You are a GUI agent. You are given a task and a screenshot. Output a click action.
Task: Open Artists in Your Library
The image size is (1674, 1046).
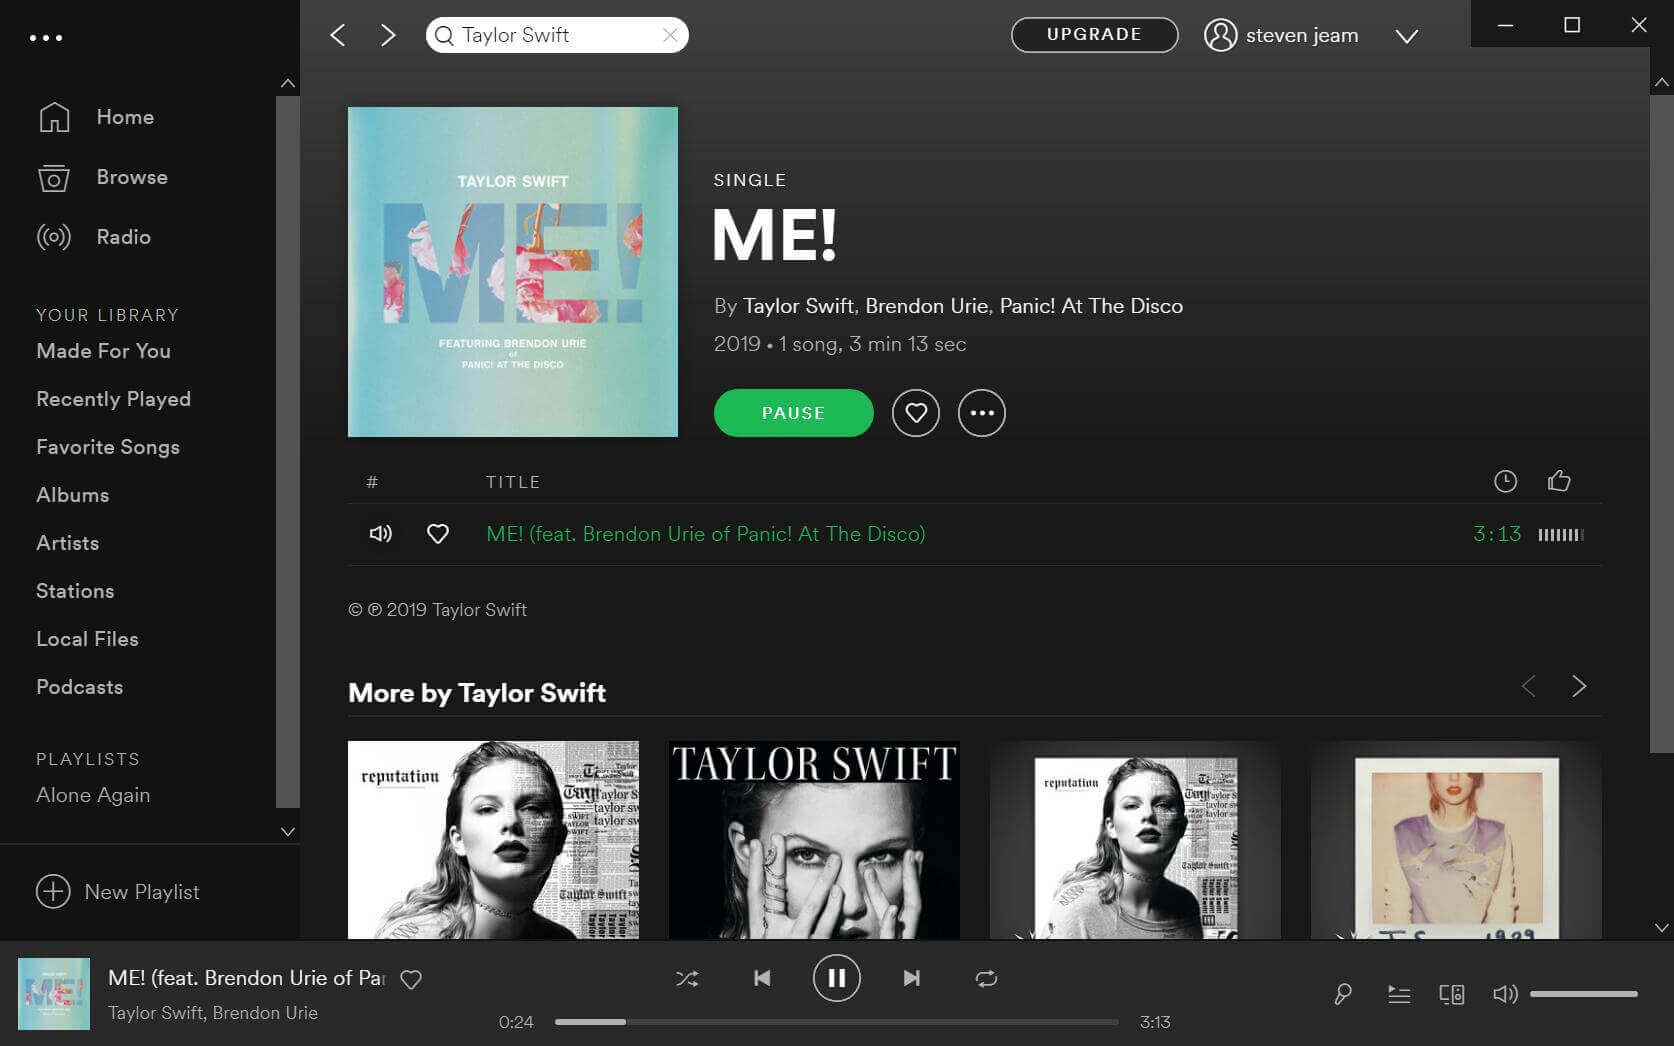(x=67, y=543)
